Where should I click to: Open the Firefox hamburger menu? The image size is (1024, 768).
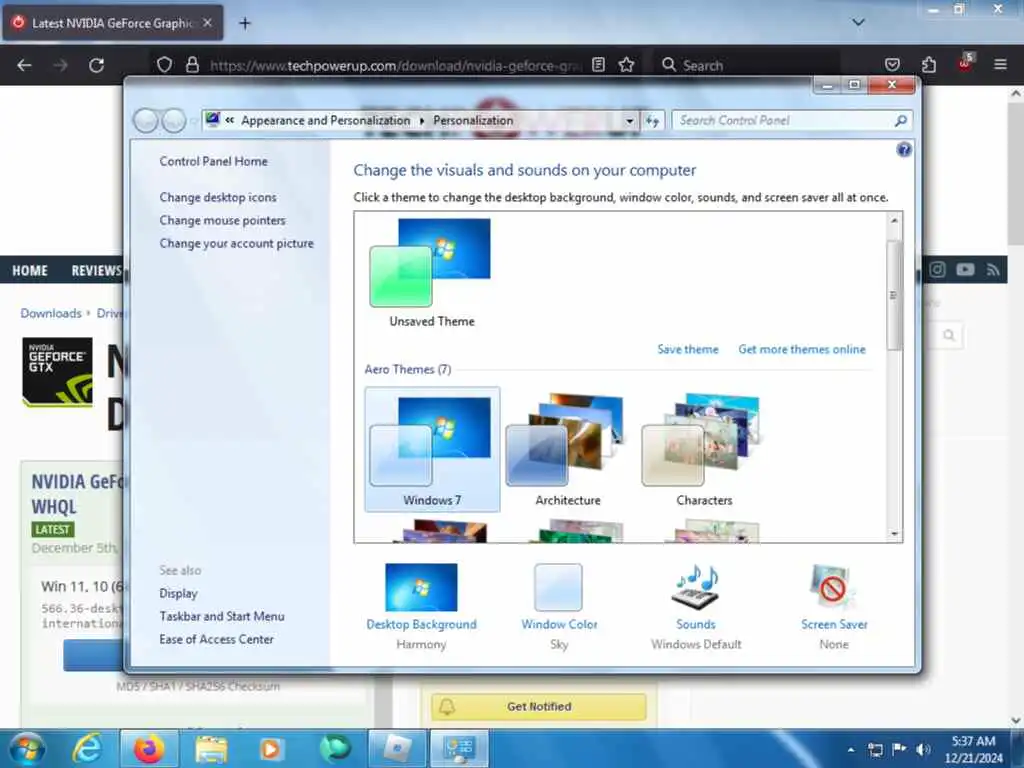1000,65
